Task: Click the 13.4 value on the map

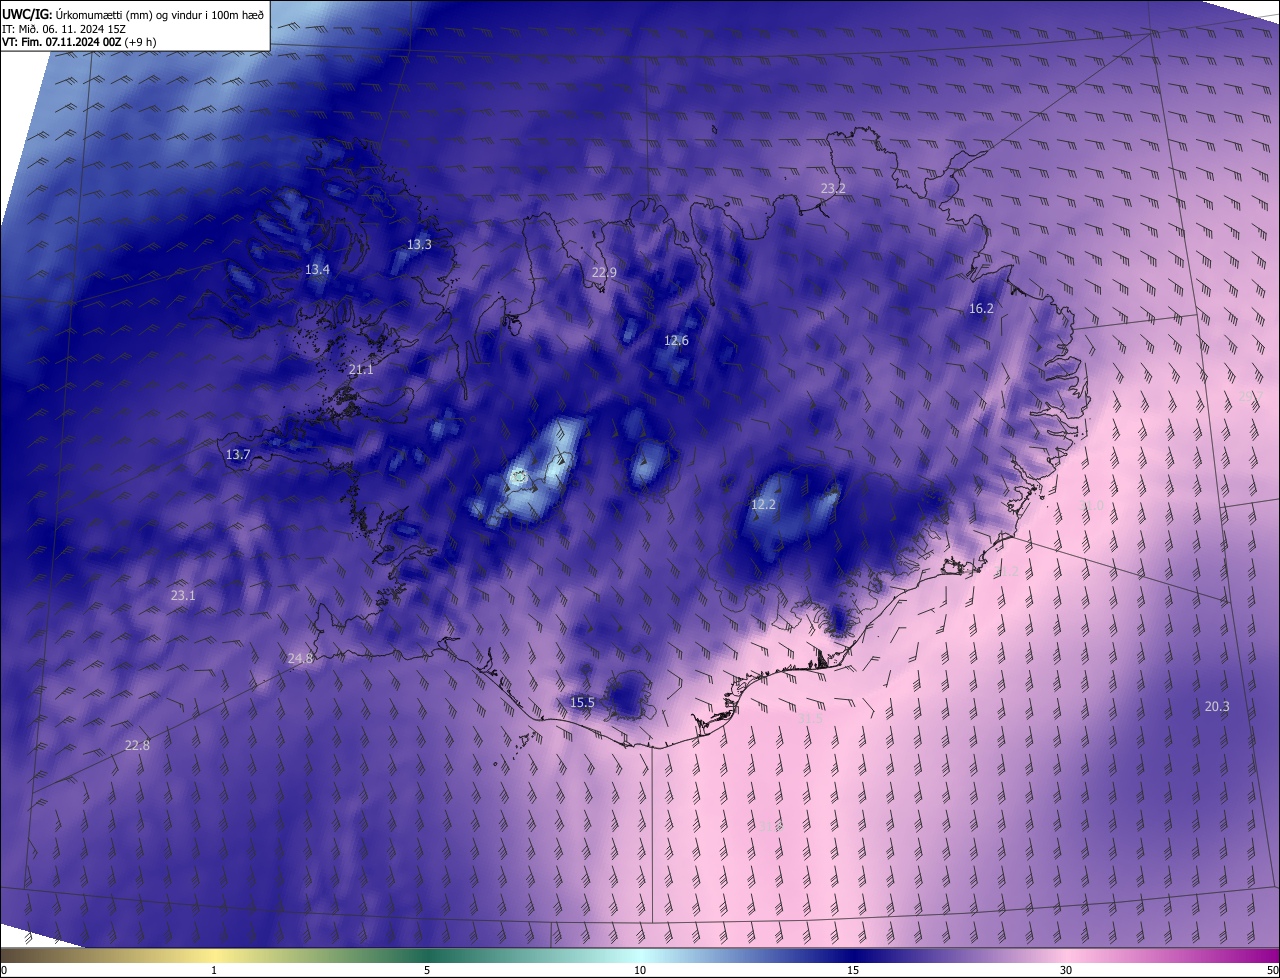Action: click(x=317, y=269)
